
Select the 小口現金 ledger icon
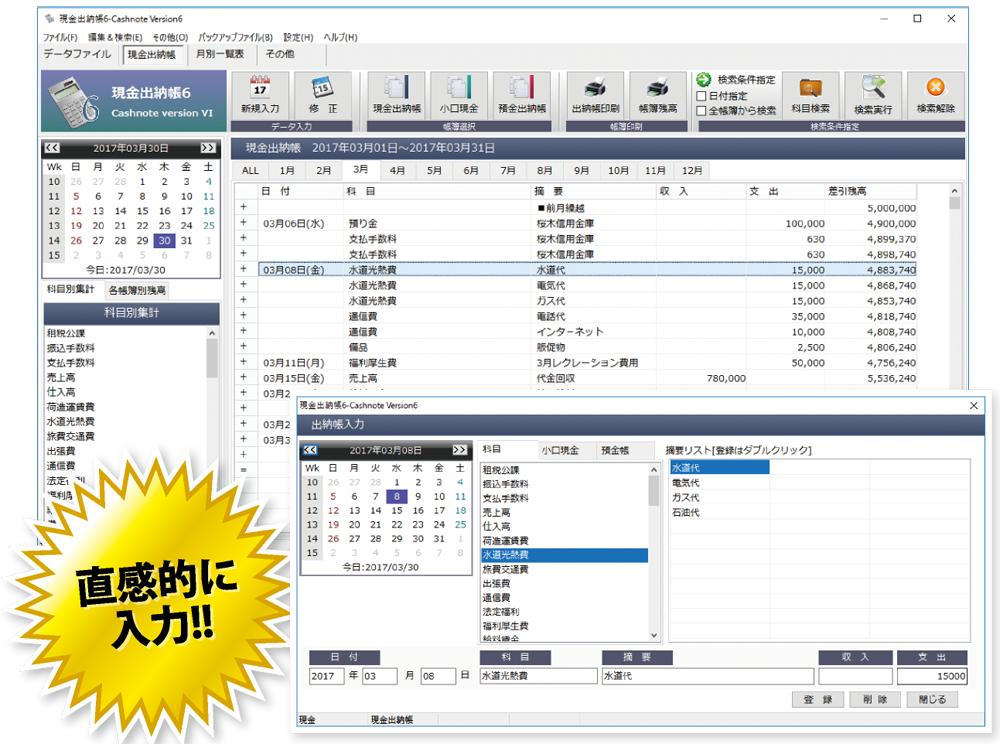pyautogui.click(x=459, y=88)
